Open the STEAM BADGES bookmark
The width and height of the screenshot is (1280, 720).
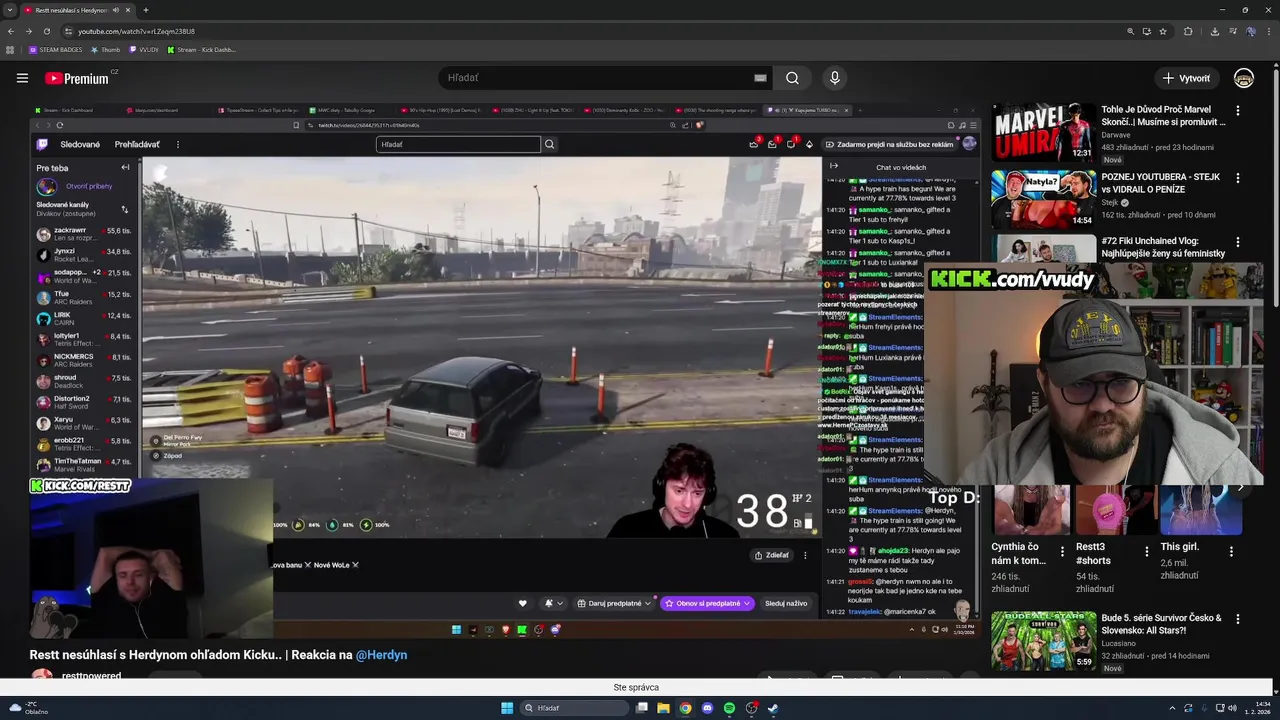55,49
